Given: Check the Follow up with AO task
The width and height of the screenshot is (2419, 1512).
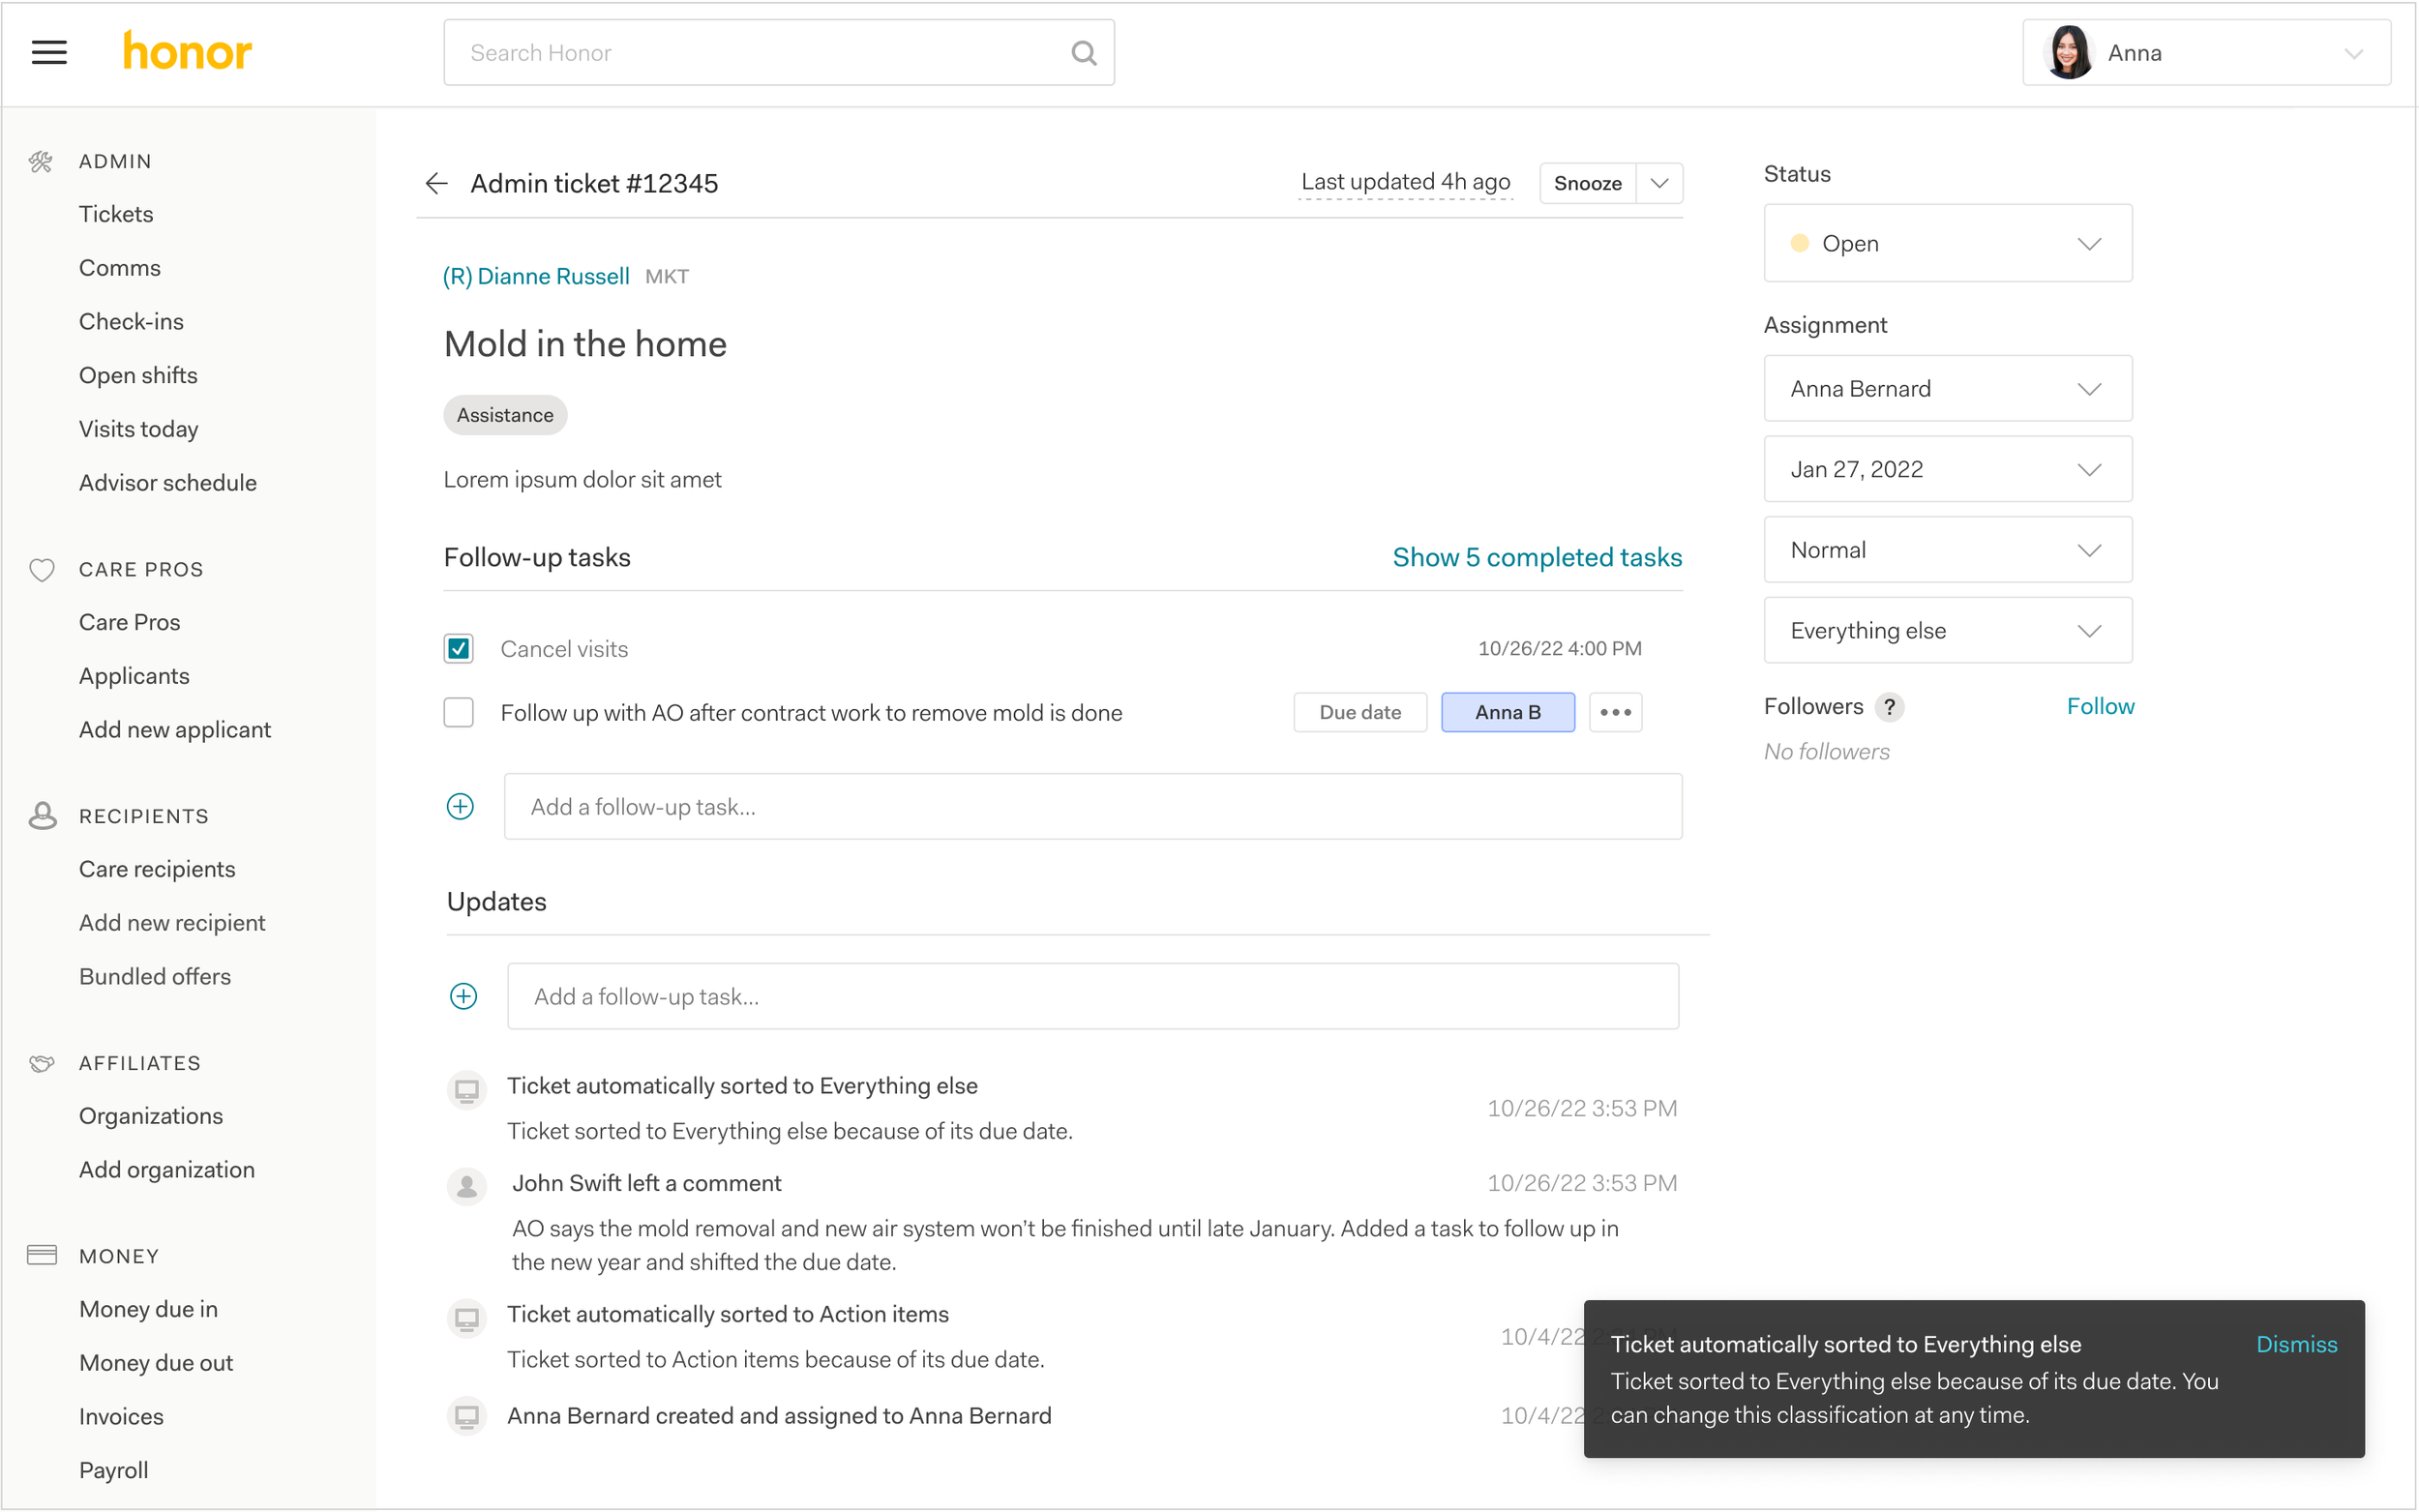Looking at the screenshot, I should pyautogui.click(x=459, y=712).
